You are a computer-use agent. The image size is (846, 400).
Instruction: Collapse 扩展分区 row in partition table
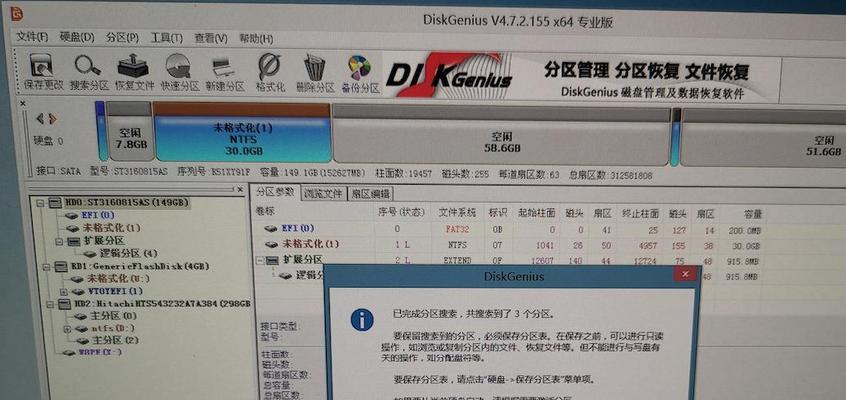[260, 260]
